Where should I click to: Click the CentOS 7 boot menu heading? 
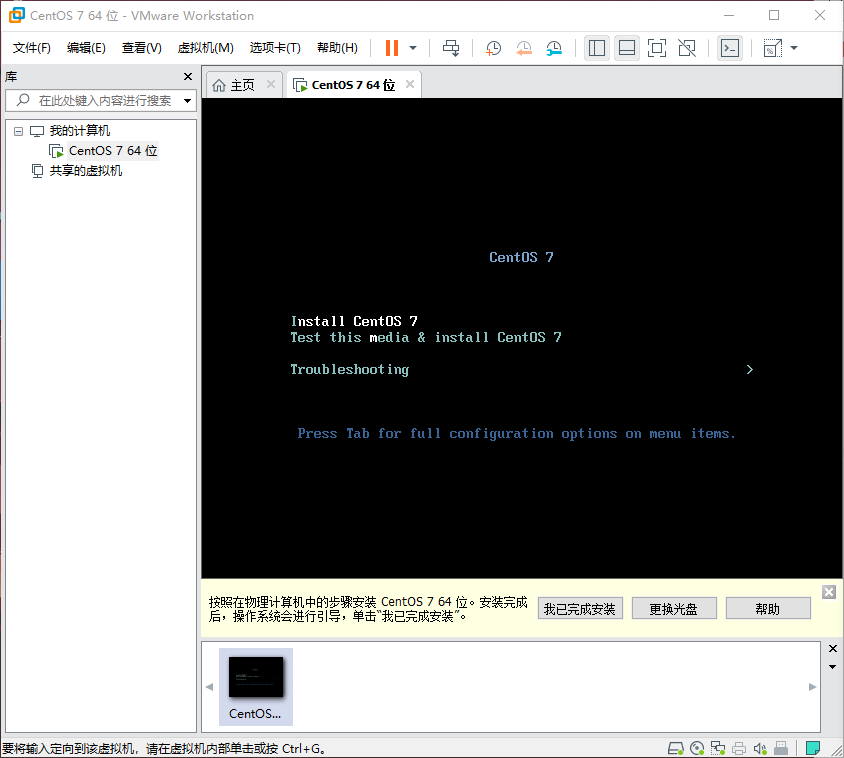pyautogui.click(x=521, y=257)
